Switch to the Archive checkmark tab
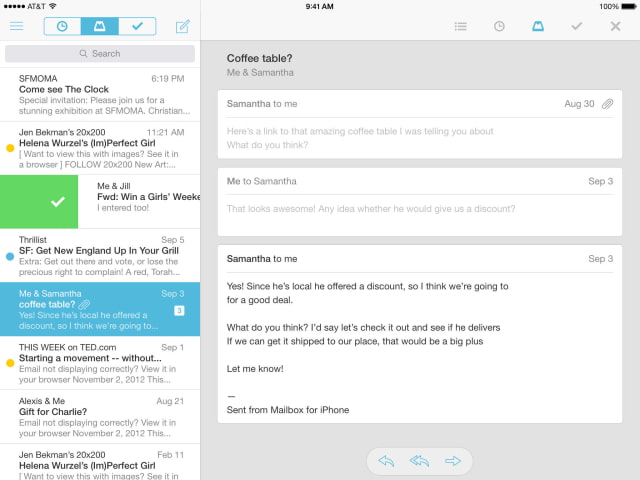The height and width of the screenshot is (480, 640). [x=137, y=26]
